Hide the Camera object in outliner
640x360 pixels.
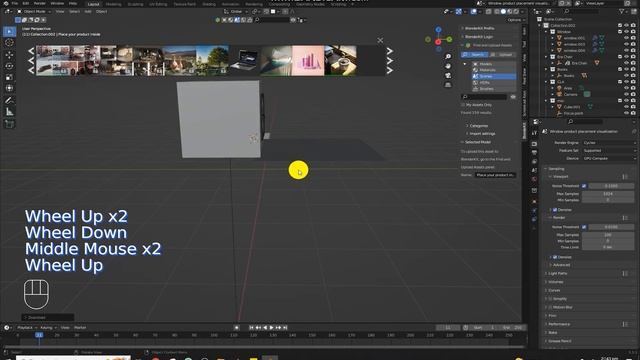click(x=626, y=94)
